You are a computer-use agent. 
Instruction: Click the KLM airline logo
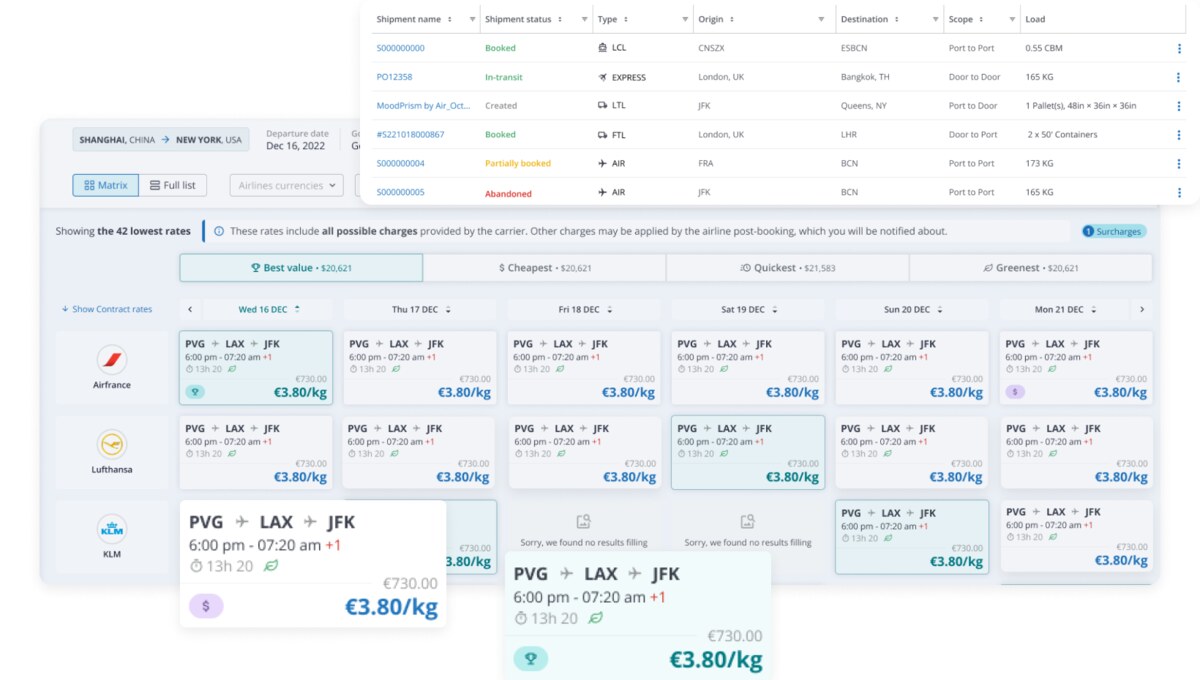[x=111, y=529]
